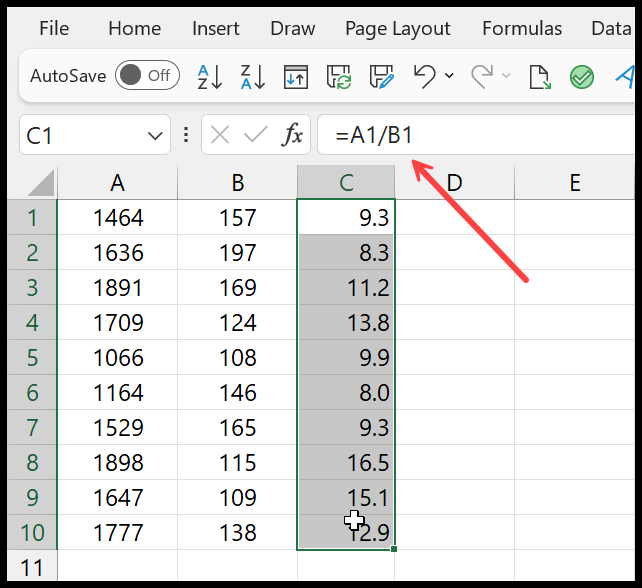642x588 pixels.
Task: Click cell containing 1464
Action: [x=118, y=217]
